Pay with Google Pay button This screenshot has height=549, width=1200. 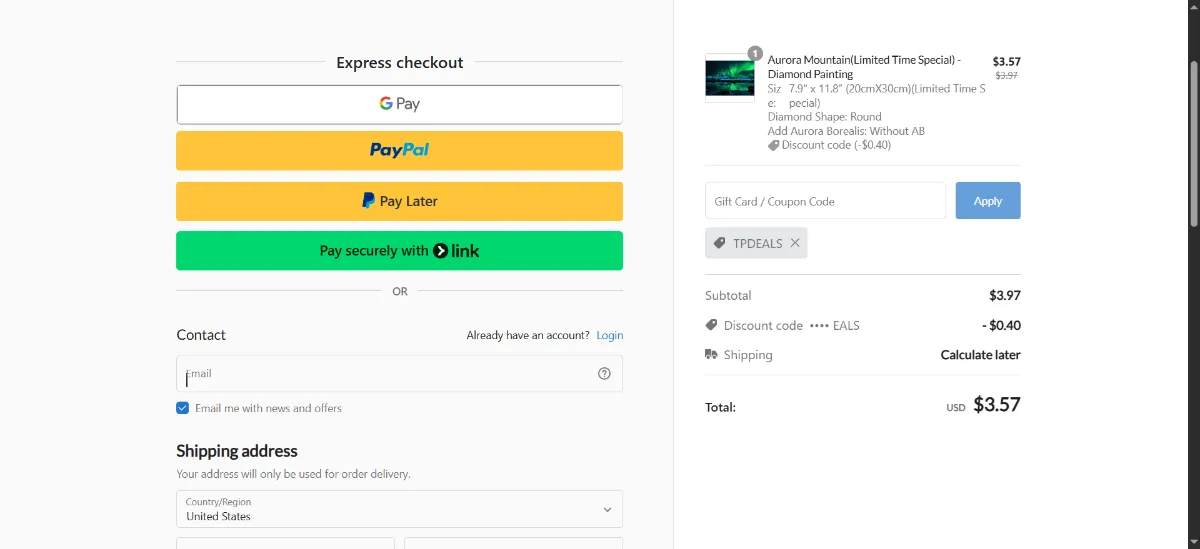[x=399, y=104]
